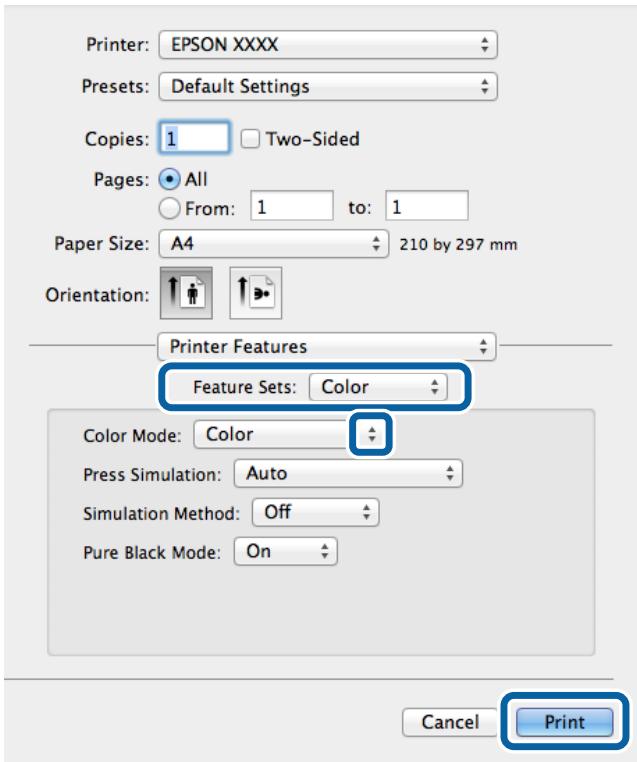
Task: Click the Cancel button
Action: [x=450, y=720]
